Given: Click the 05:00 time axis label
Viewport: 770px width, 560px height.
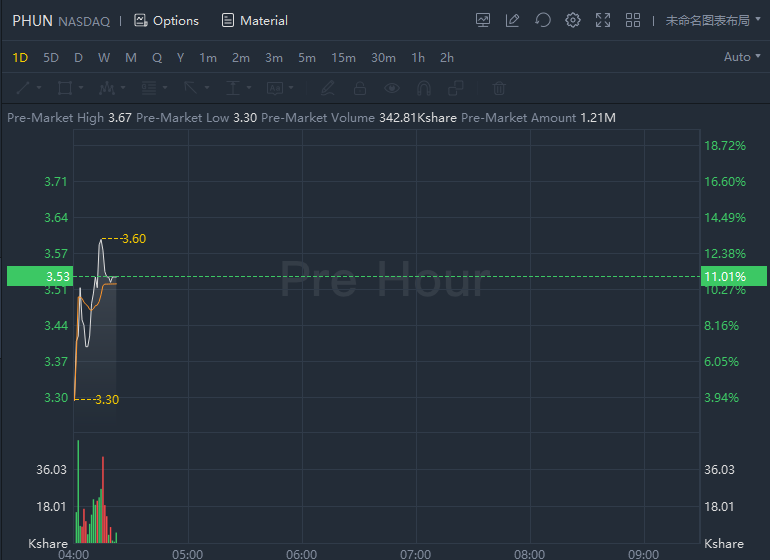Looking at the screenshot, I should click(188, 554).
